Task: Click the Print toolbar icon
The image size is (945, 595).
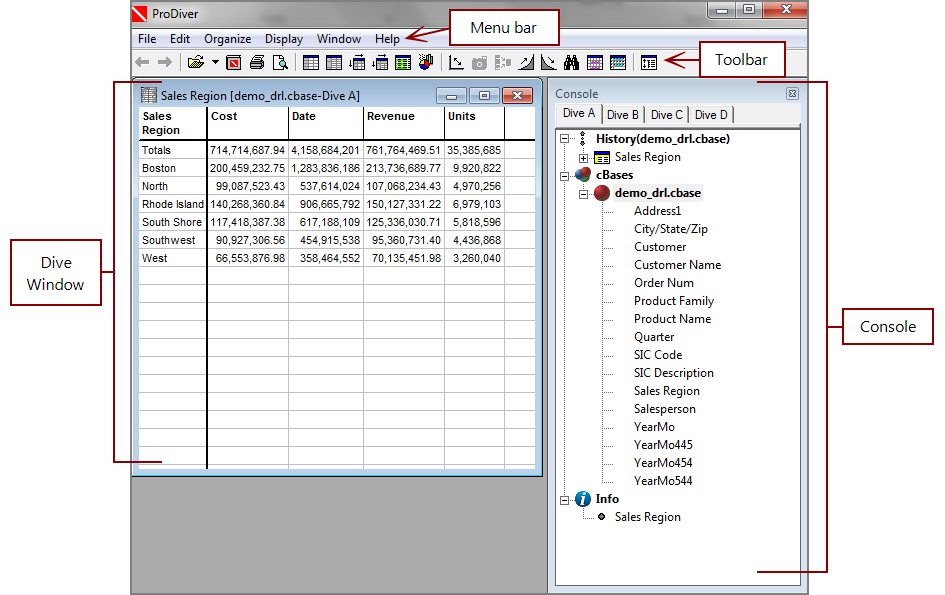Action: (257, 63)
